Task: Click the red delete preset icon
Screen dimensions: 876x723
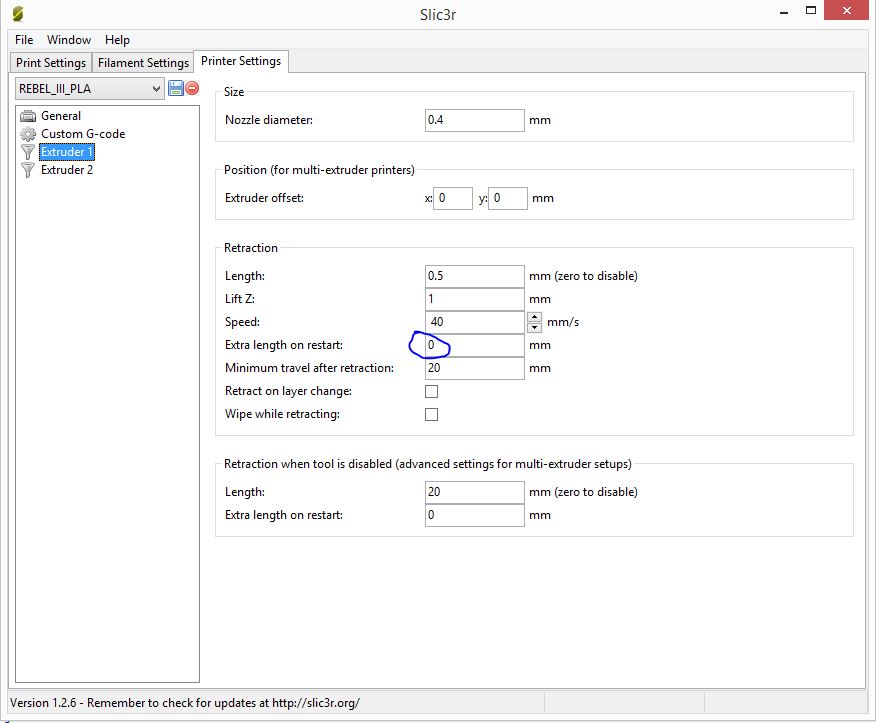Action: [192, 89]
